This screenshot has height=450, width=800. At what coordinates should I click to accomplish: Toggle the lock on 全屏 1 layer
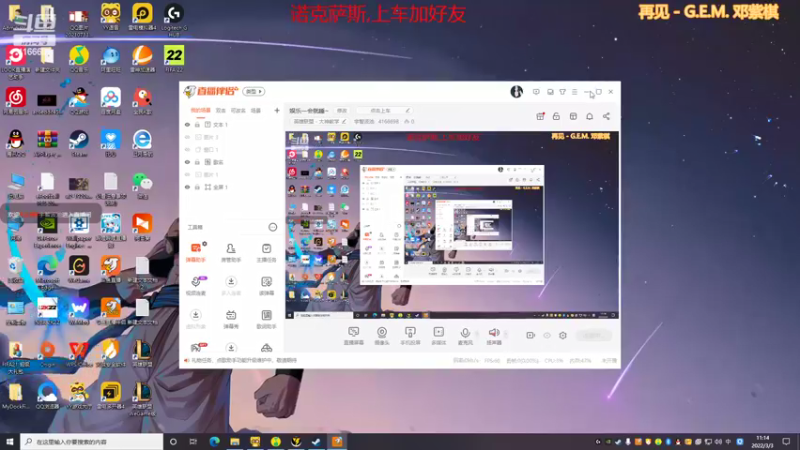coord(197,187)
